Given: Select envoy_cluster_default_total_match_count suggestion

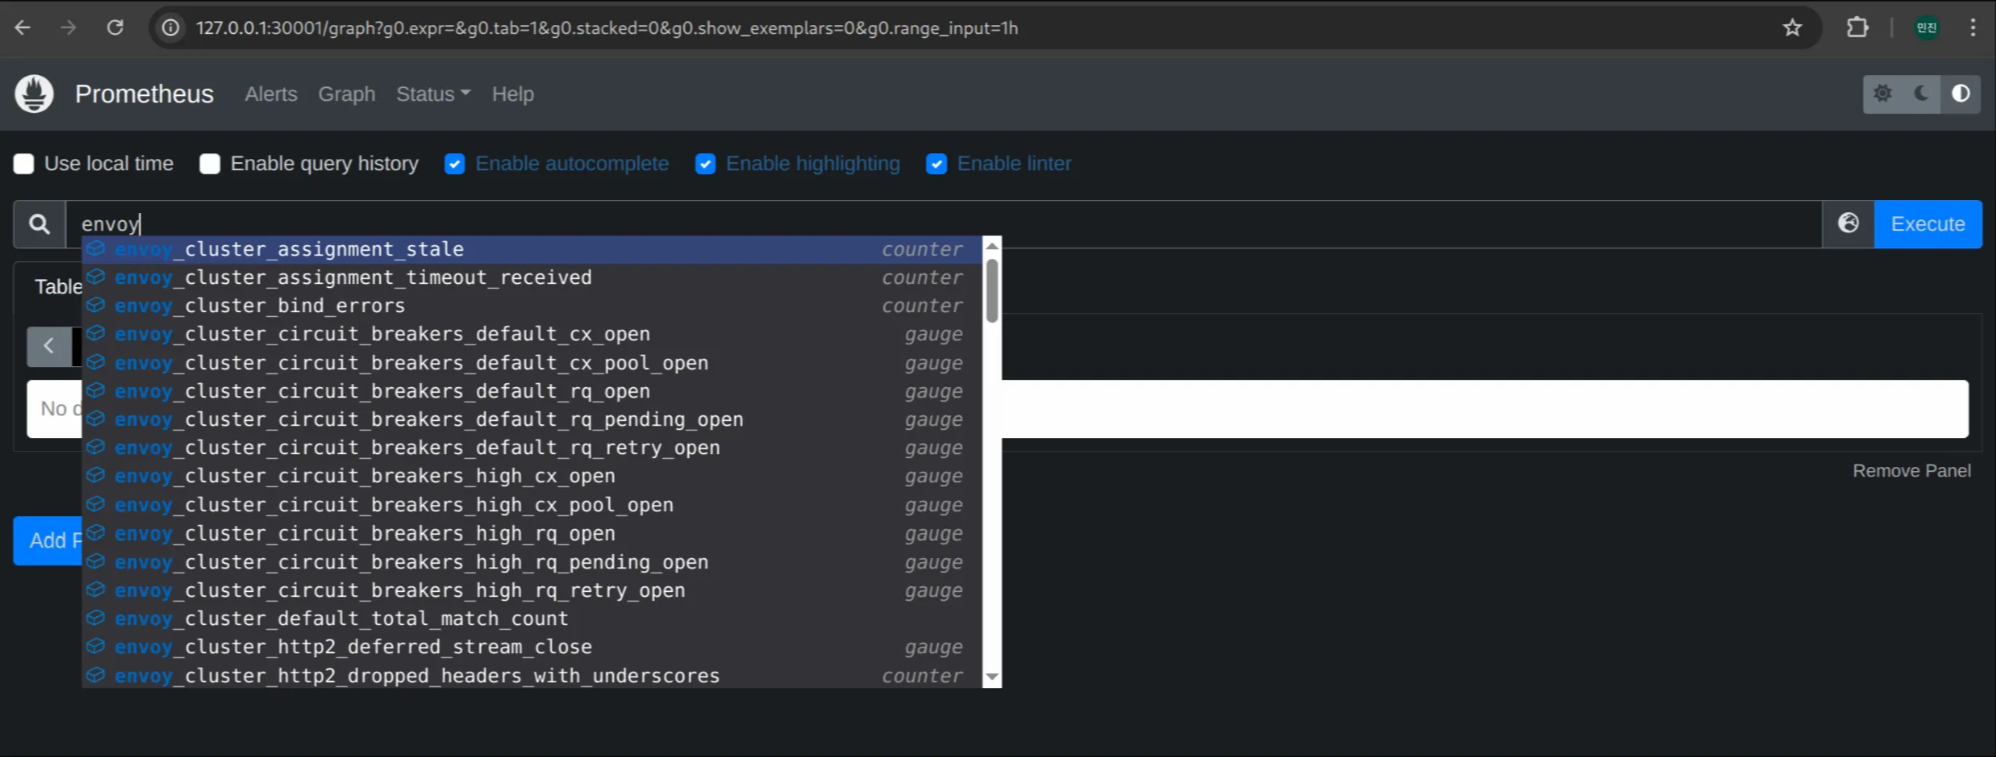Looking at the screenshot, I should point(532,619).
